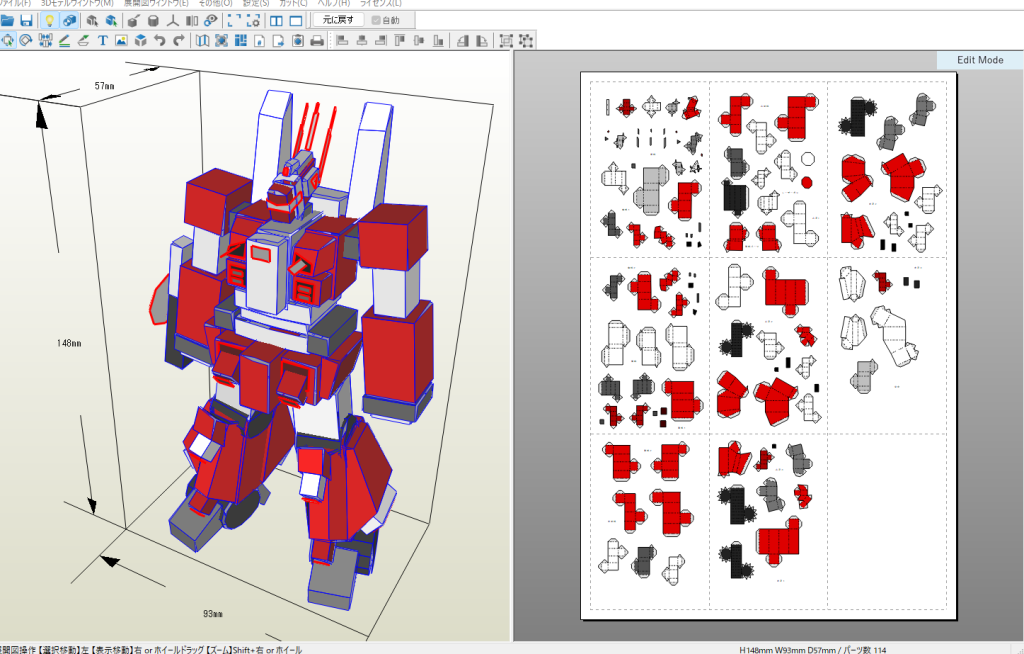The image size is (1024, 654).
Task: Open the 3Dモデルウィンドウ(M) menu
Action: (77, 3)
